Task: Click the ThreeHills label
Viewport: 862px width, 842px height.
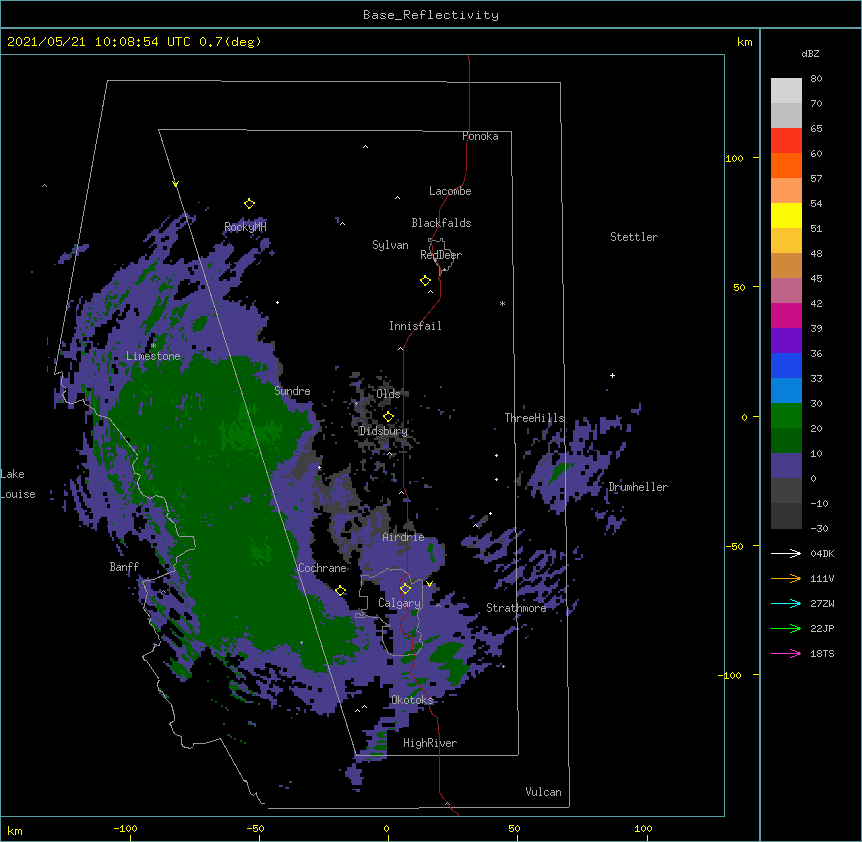Action: 534,418
